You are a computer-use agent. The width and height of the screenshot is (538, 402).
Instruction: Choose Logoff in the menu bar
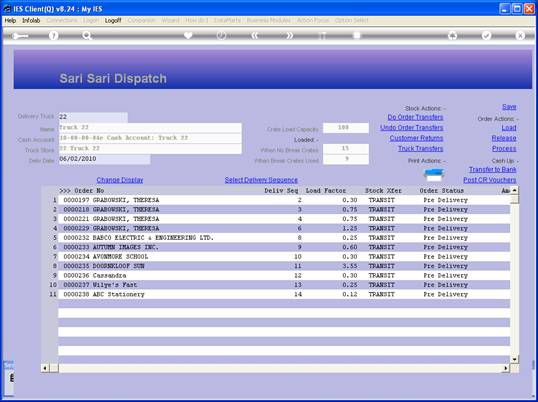click(x=113, y=21)
